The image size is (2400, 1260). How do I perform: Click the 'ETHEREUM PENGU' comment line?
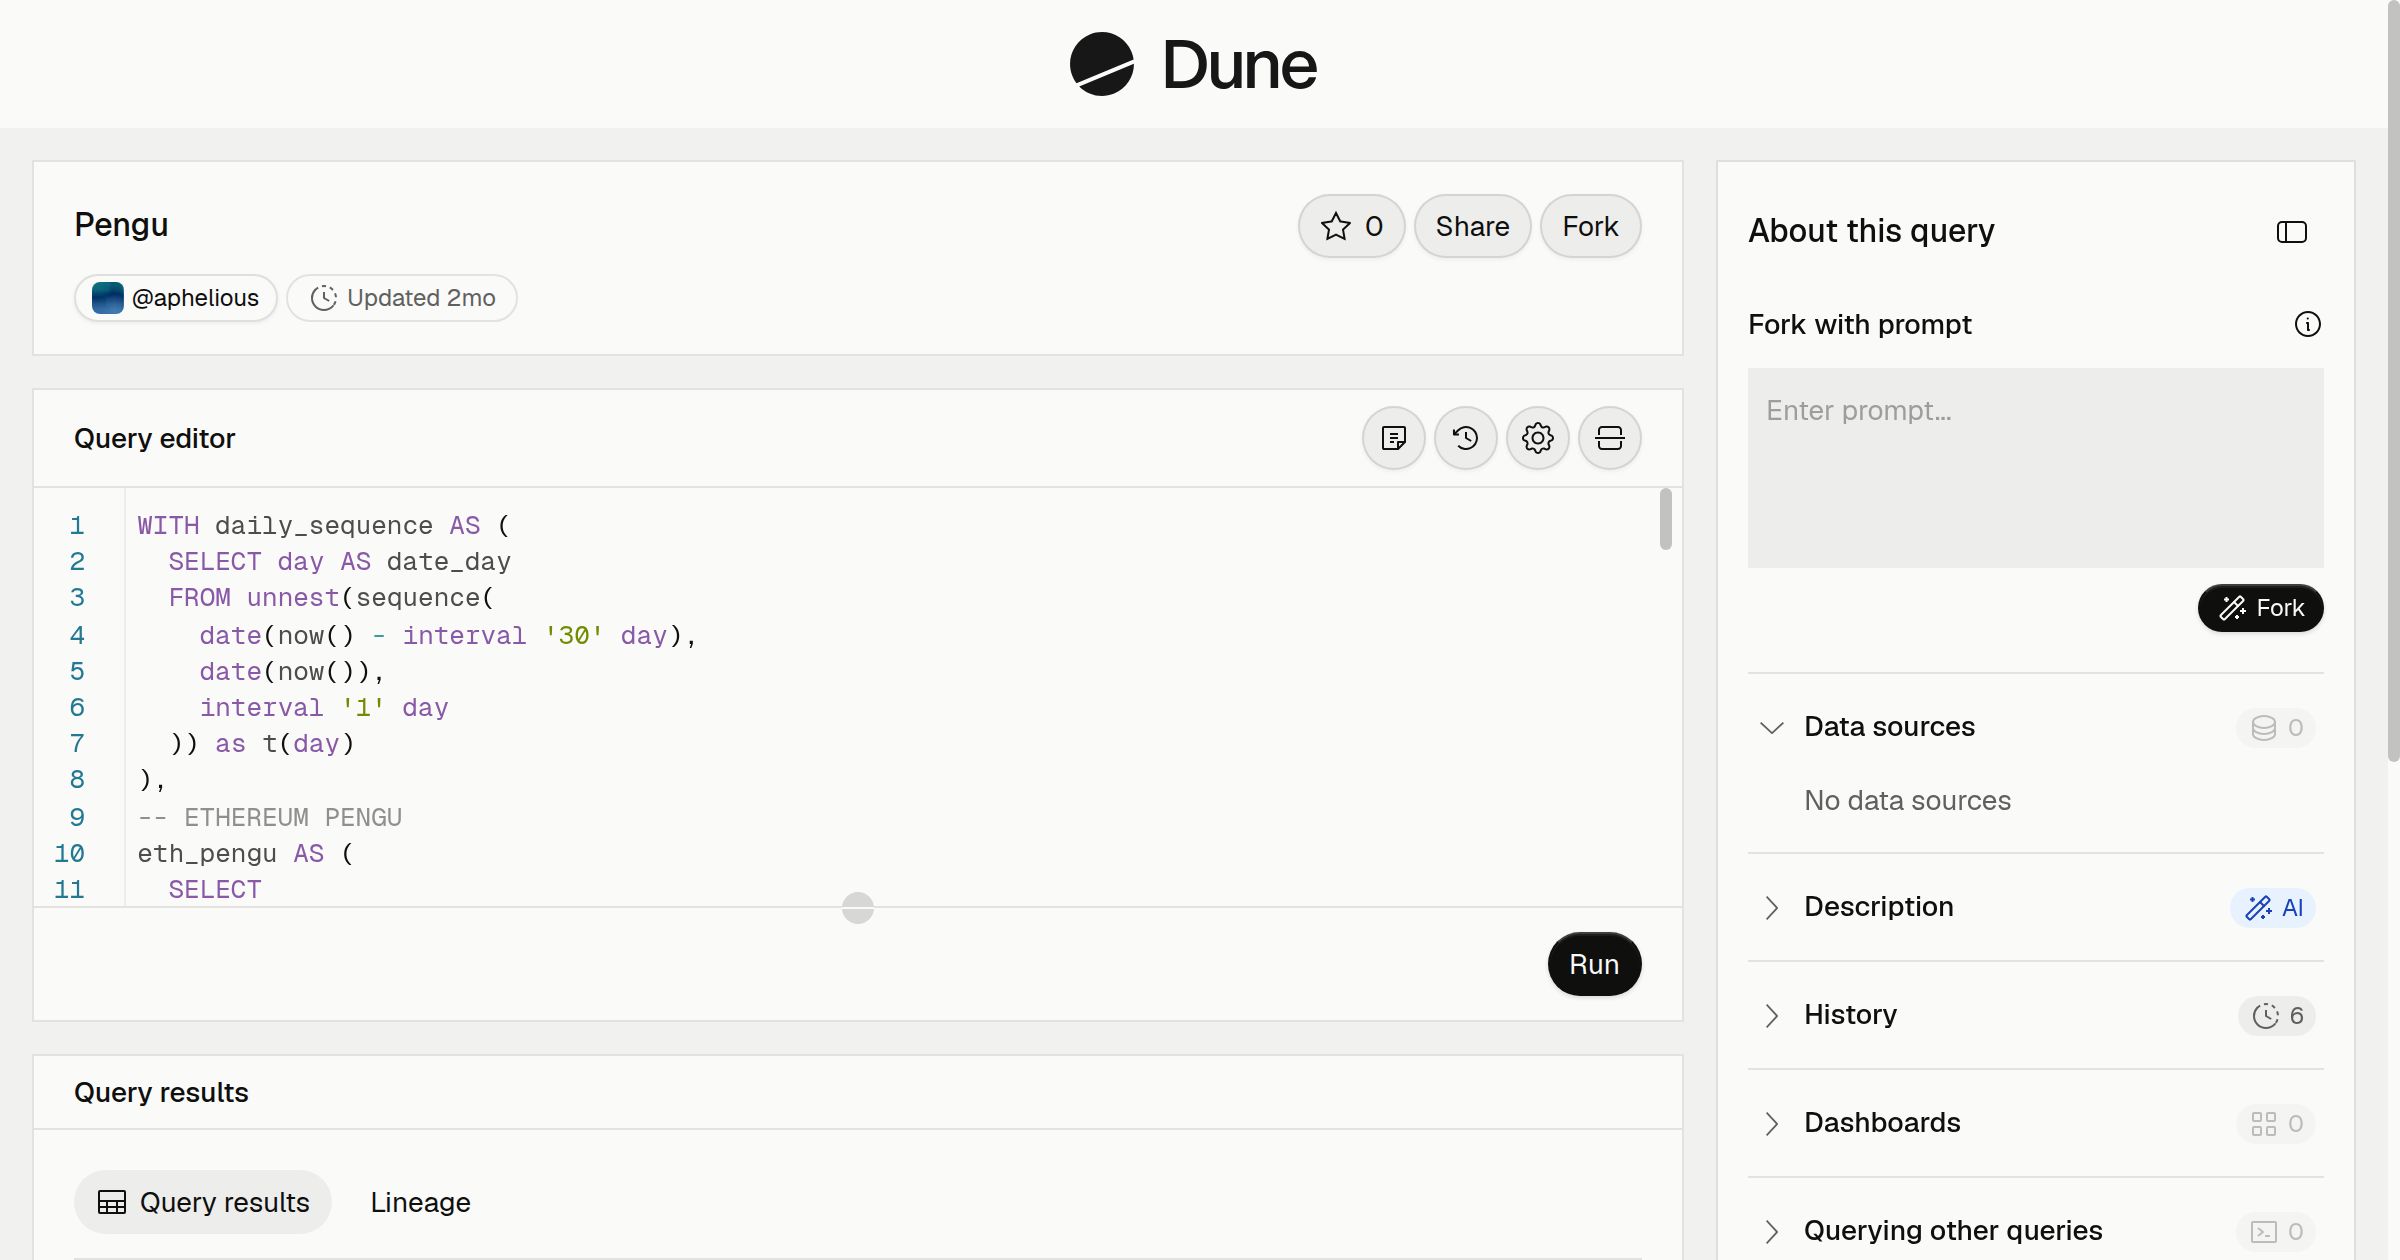270,817
